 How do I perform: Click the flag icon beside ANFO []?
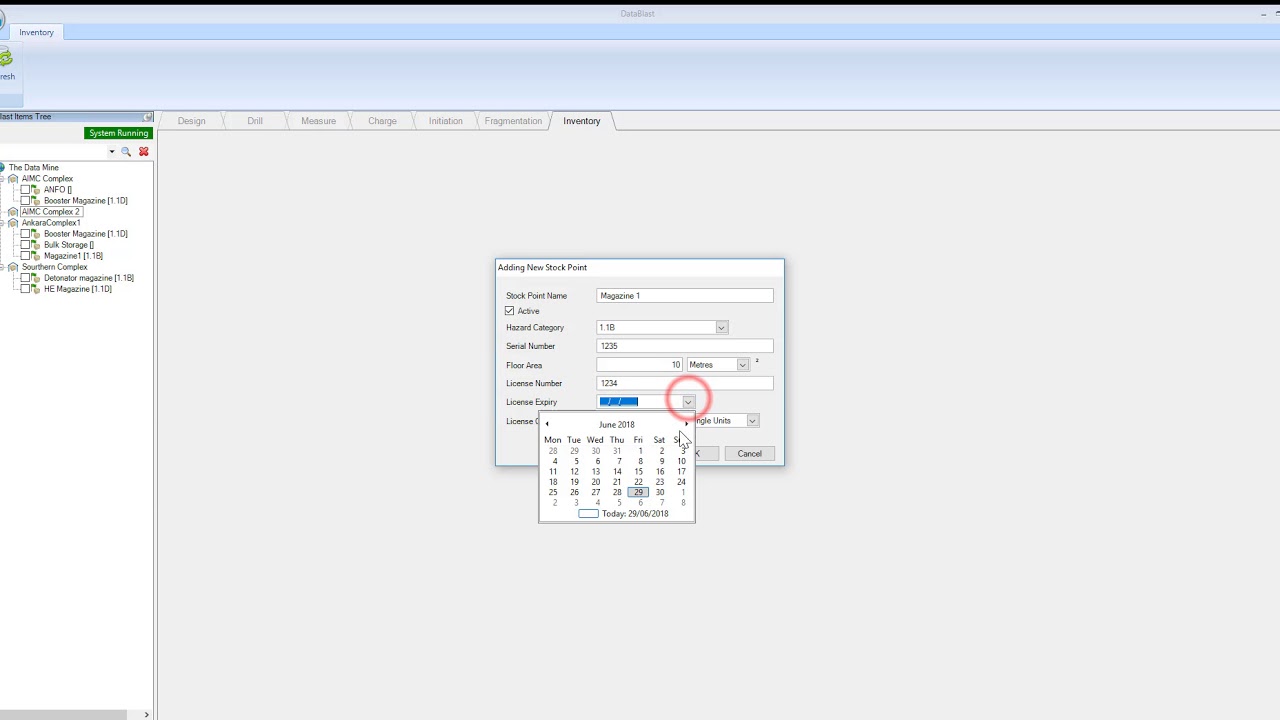point(36,190)
